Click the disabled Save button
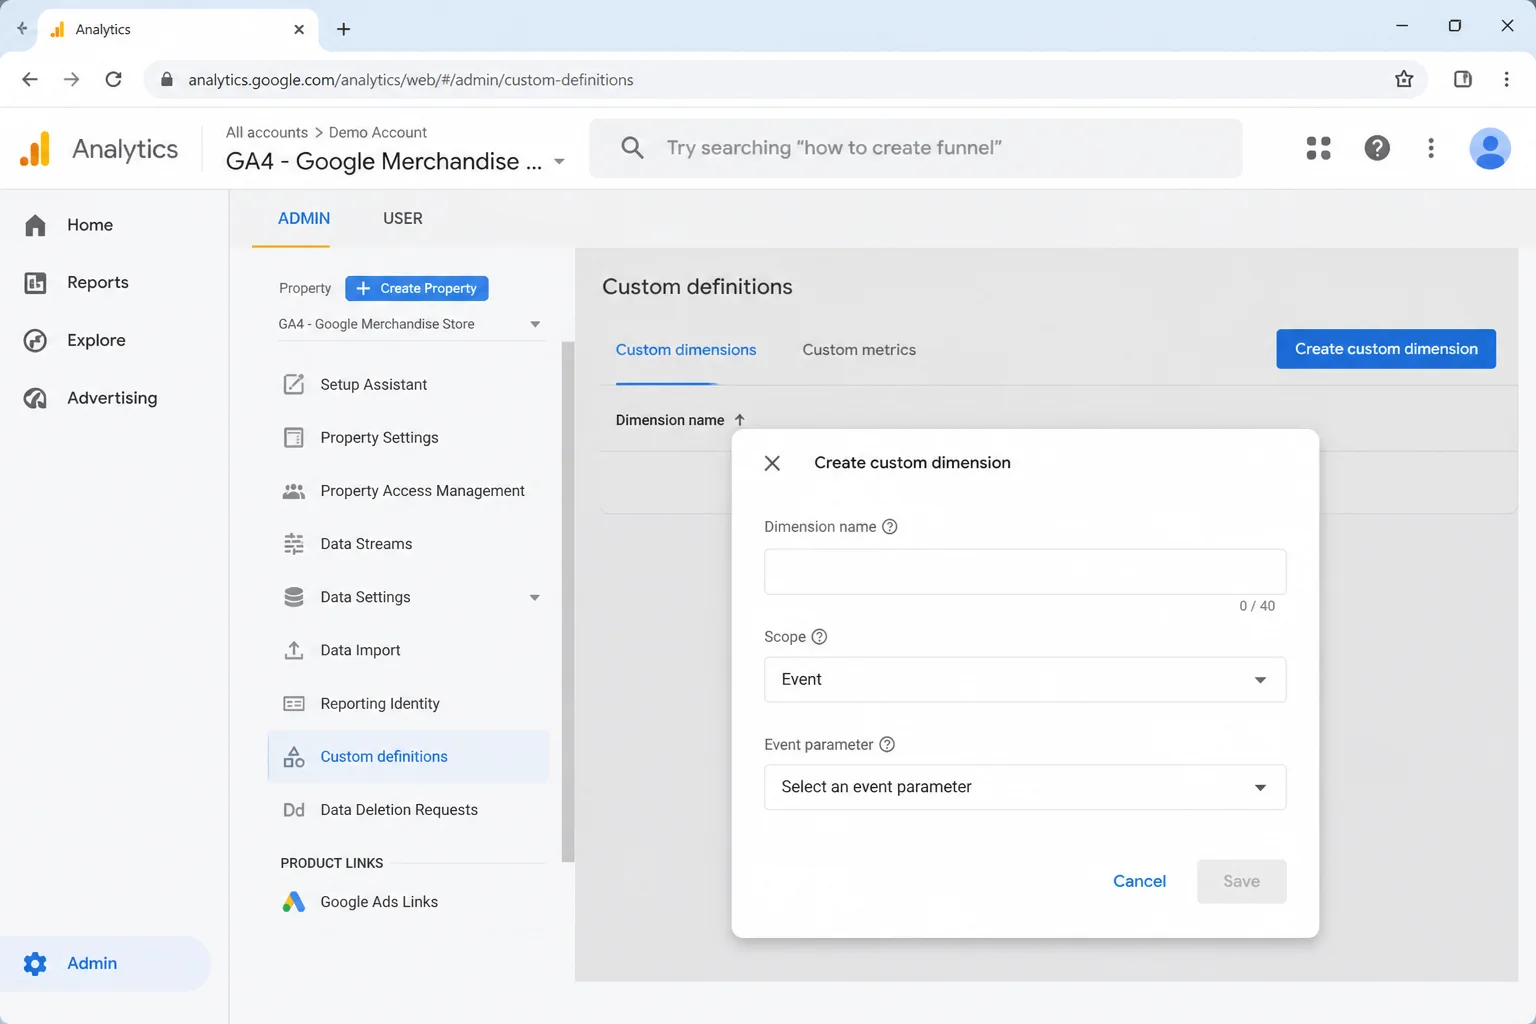The width and height of the screenshot is (1536, 1024). (1241, 882)
